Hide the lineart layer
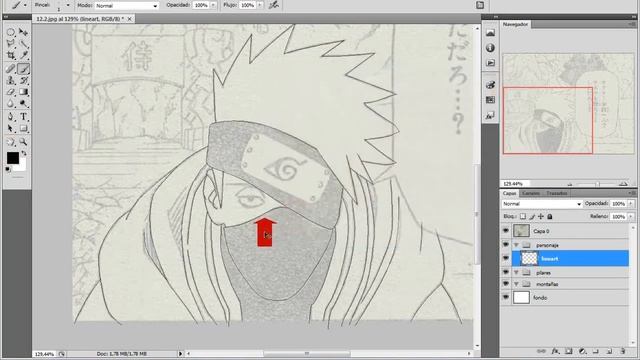Screen dimensions: 640x360 coord(506,258)
